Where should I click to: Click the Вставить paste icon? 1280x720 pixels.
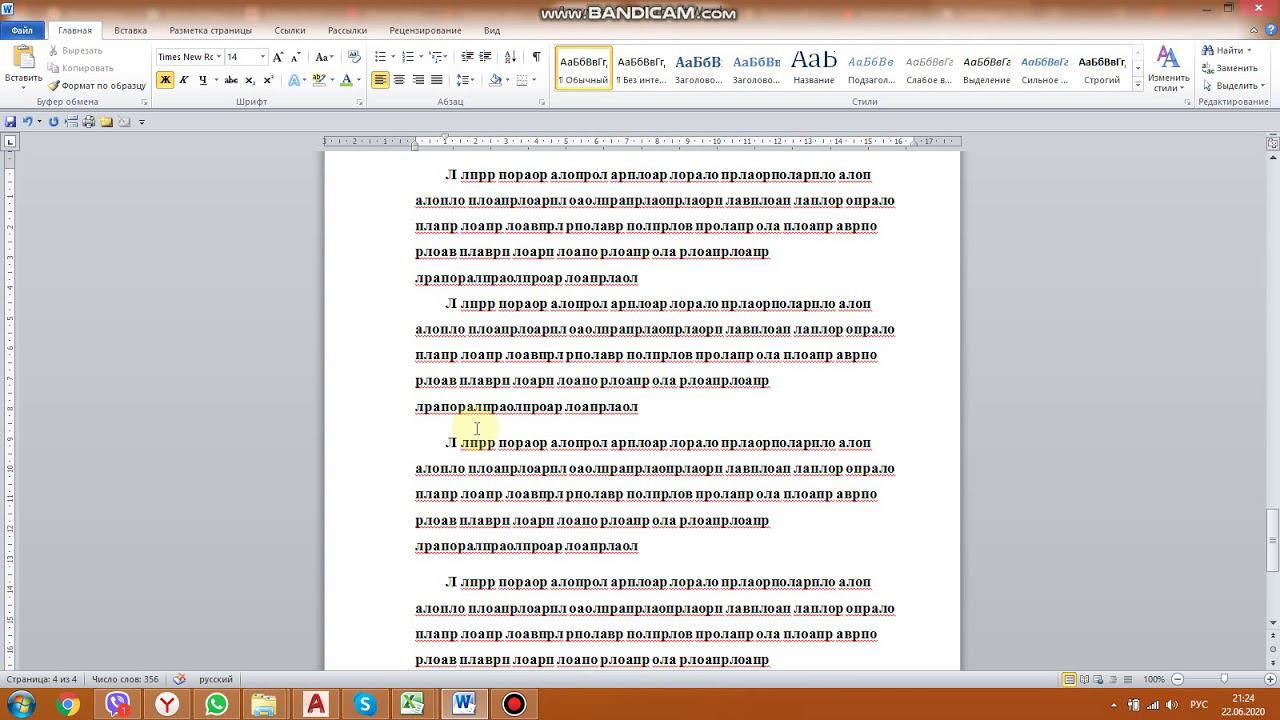click(23, 57)
